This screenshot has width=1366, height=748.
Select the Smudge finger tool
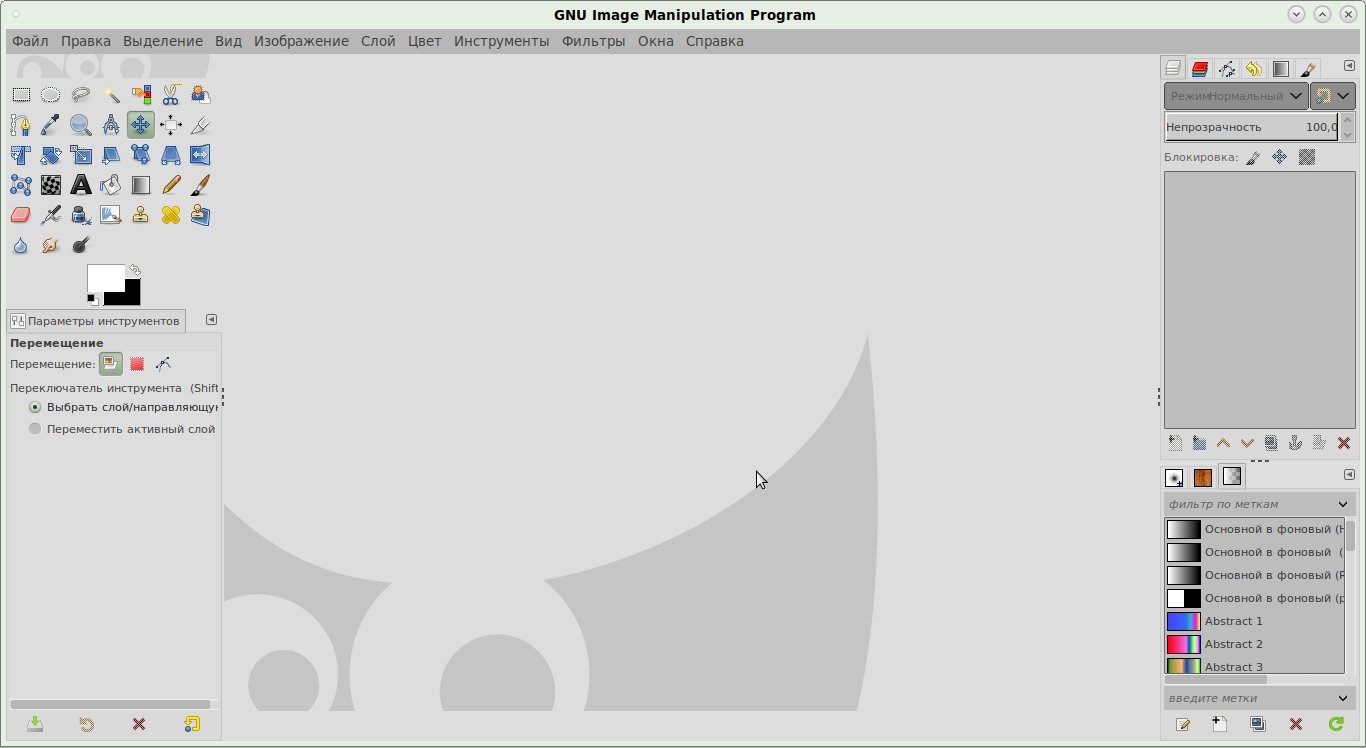(51, 245)
